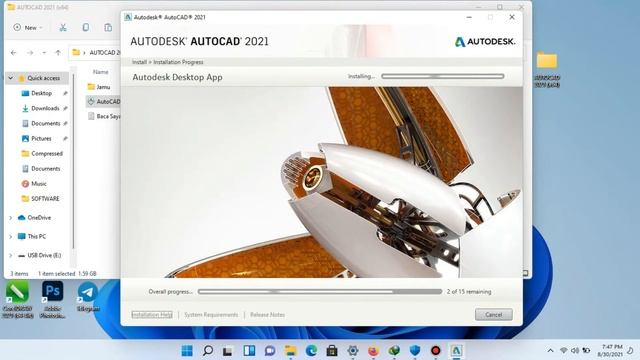Open Settings gear from taskbar

353,351
